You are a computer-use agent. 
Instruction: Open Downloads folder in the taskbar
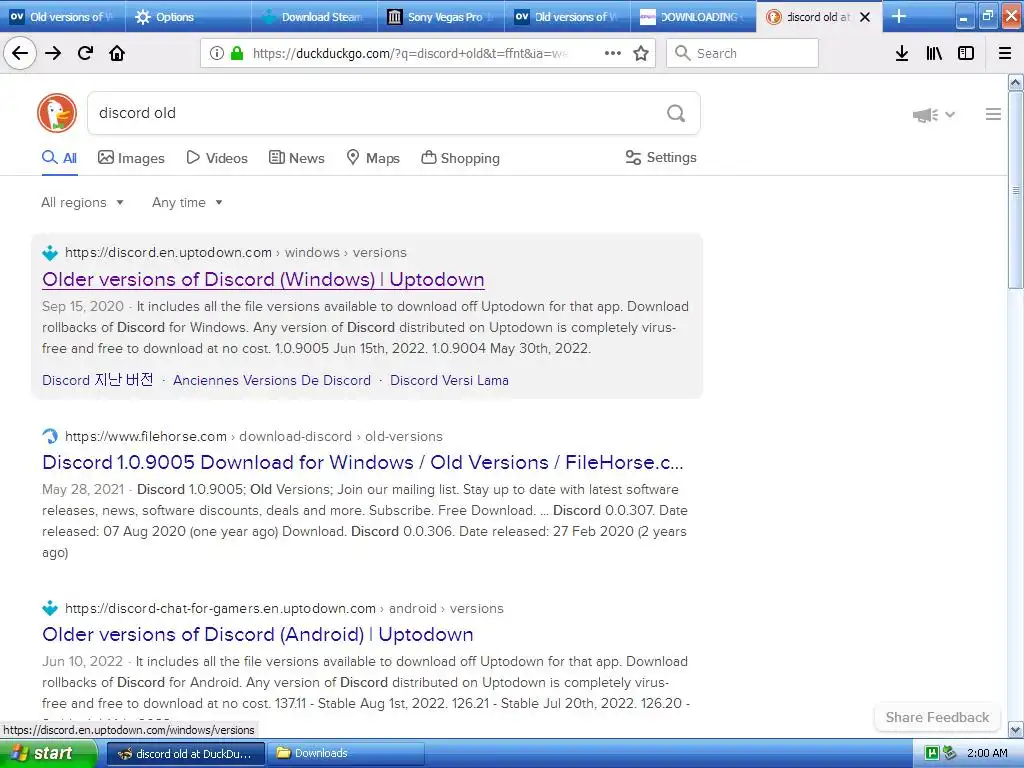pos(345,753)
